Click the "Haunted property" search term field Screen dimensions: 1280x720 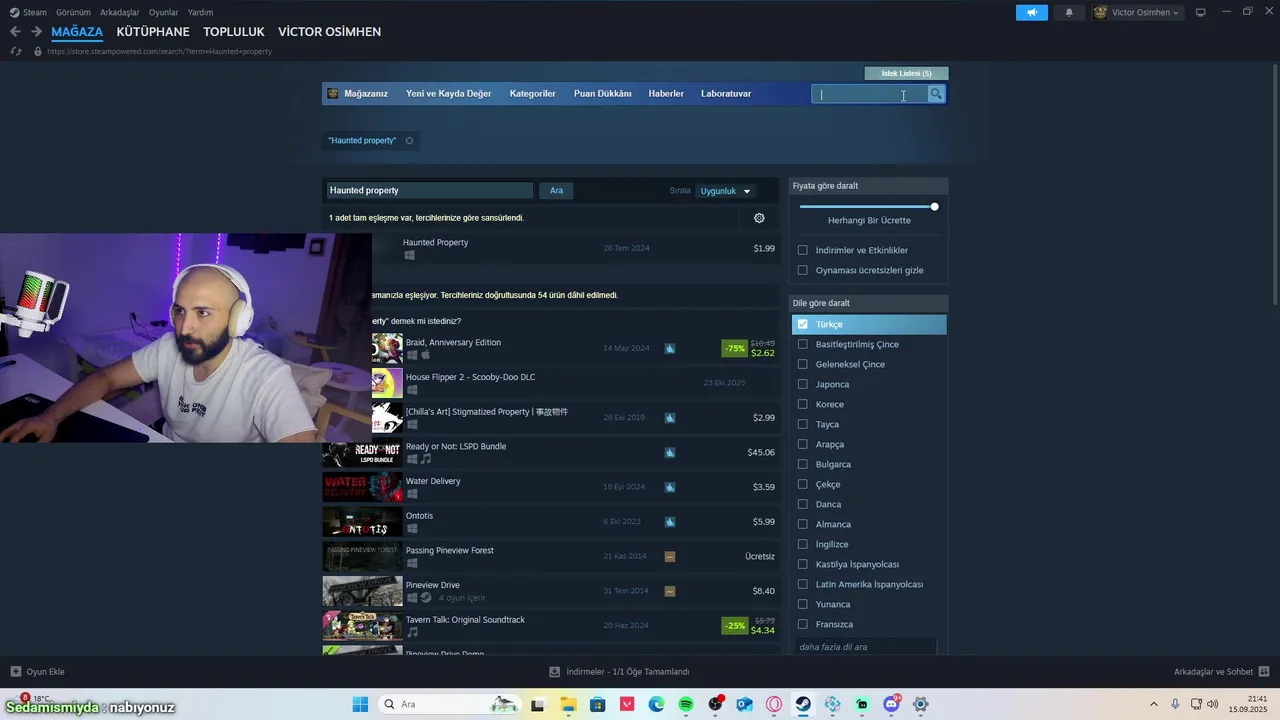pos(430,190)
